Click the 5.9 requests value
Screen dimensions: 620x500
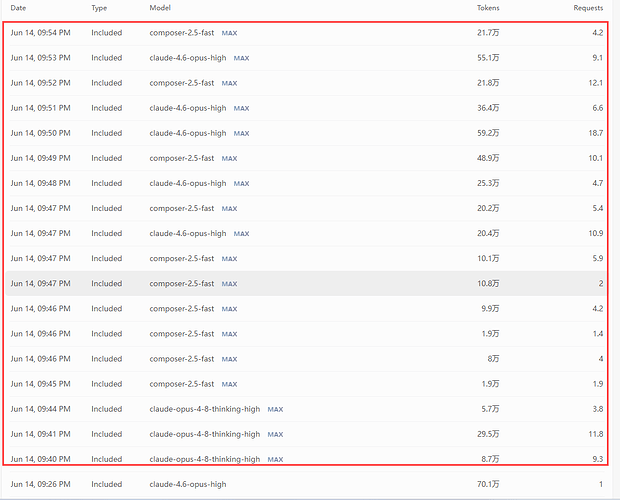point(597,258)
